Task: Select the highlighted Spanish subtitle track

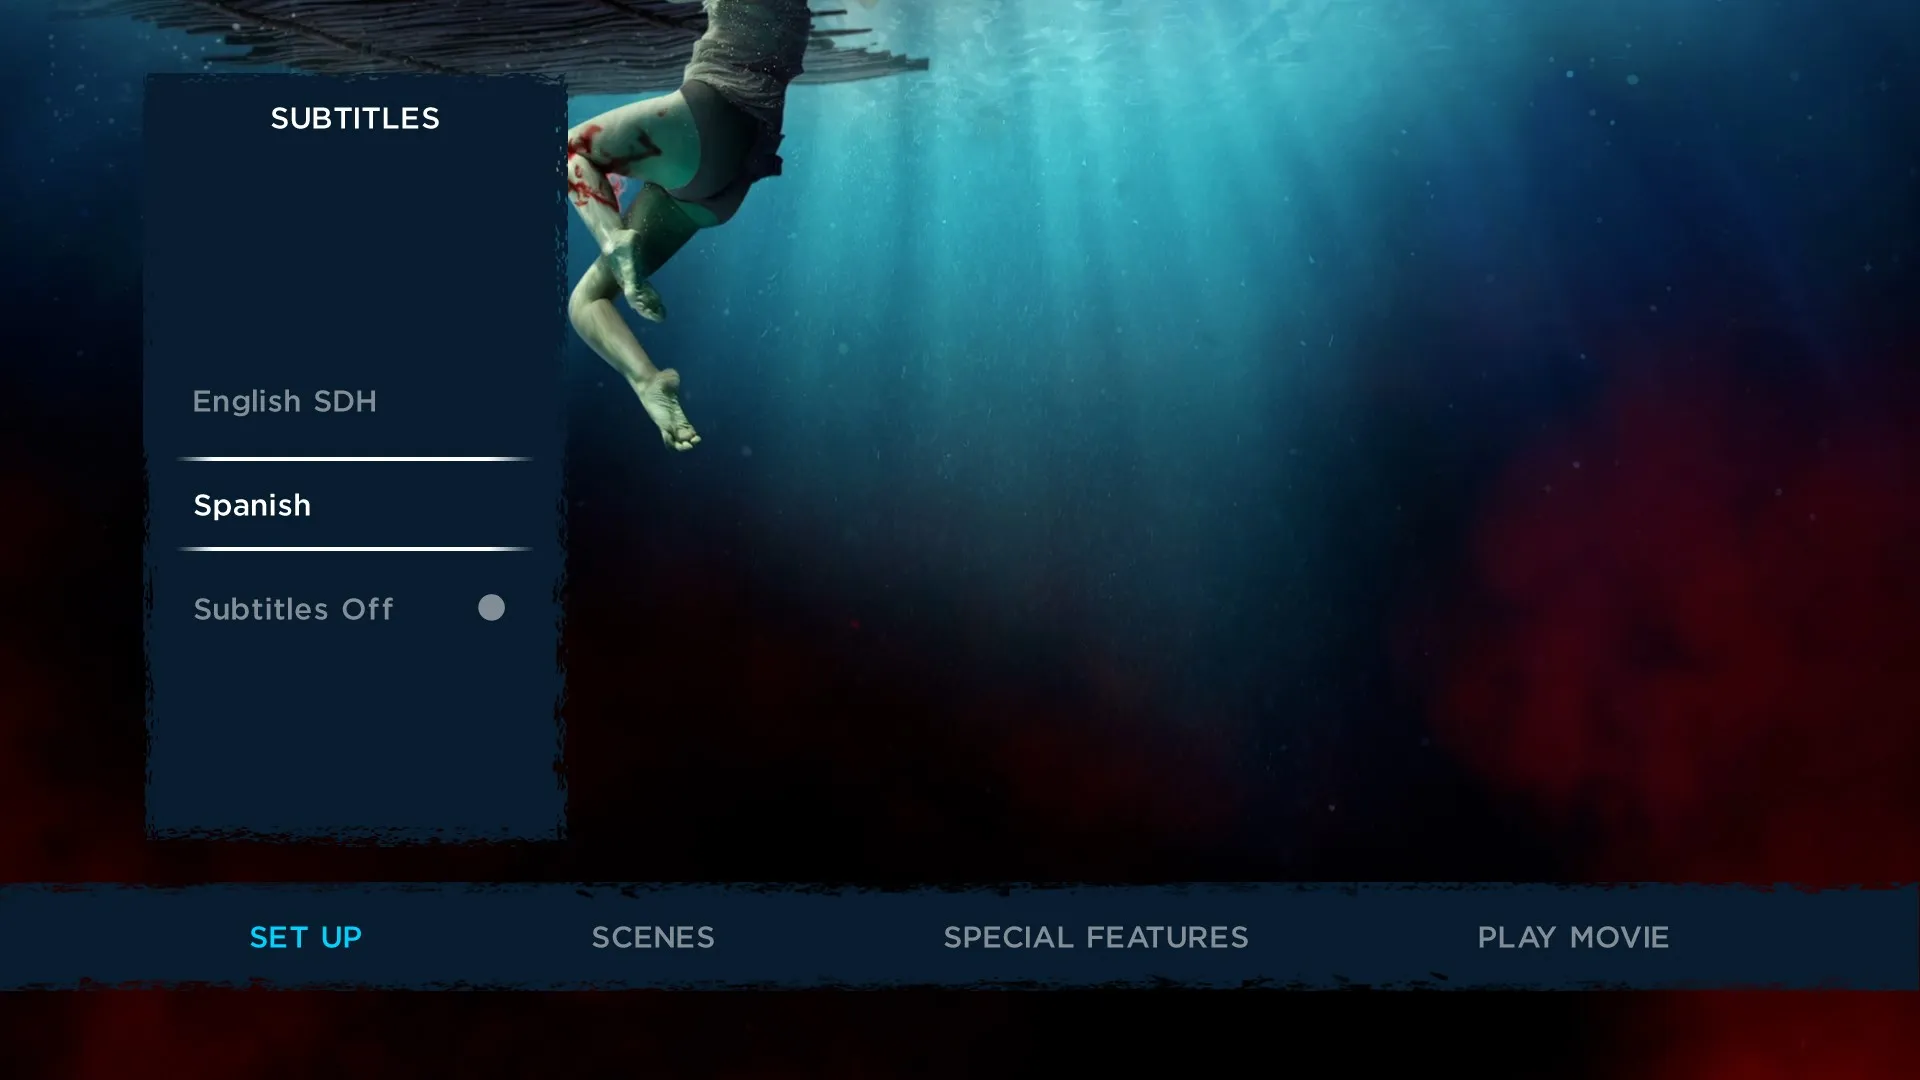Action: (252, 505)
